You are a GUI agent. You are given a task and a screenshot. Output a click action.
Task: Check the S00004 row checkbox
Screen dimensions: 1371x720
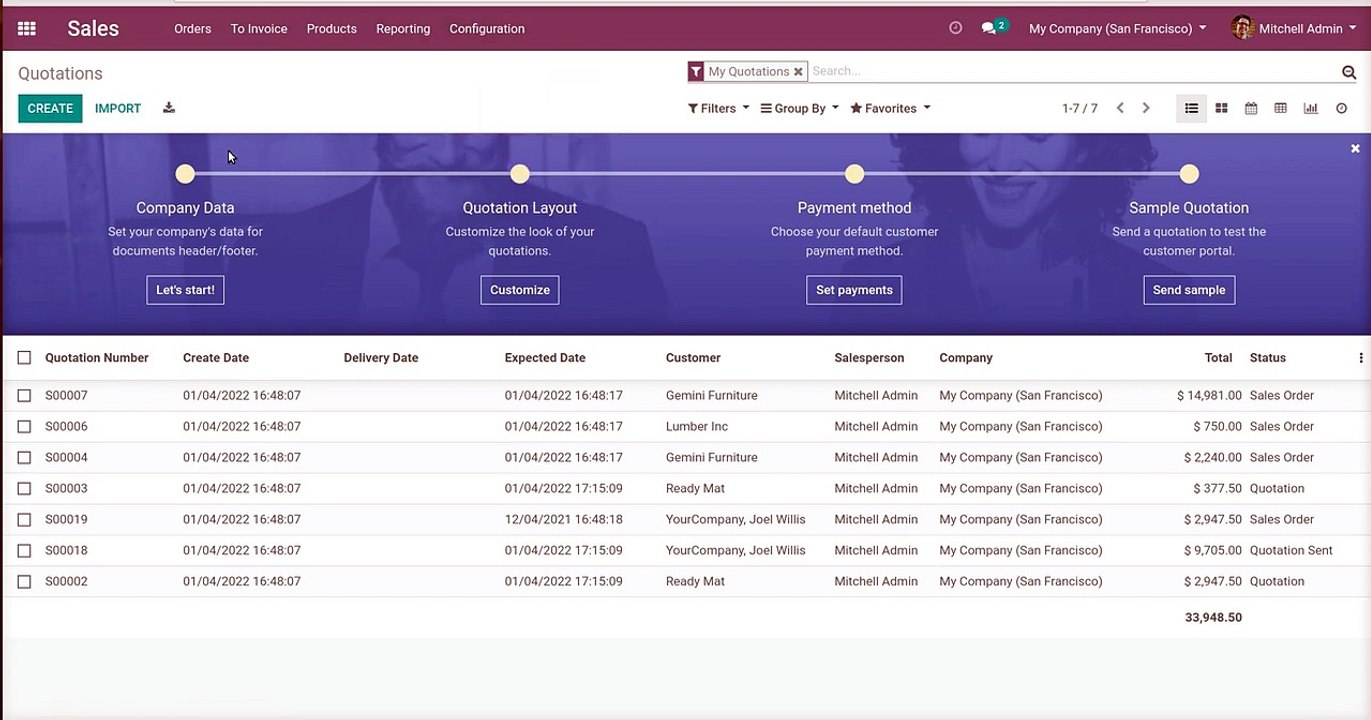click(24, 458)
